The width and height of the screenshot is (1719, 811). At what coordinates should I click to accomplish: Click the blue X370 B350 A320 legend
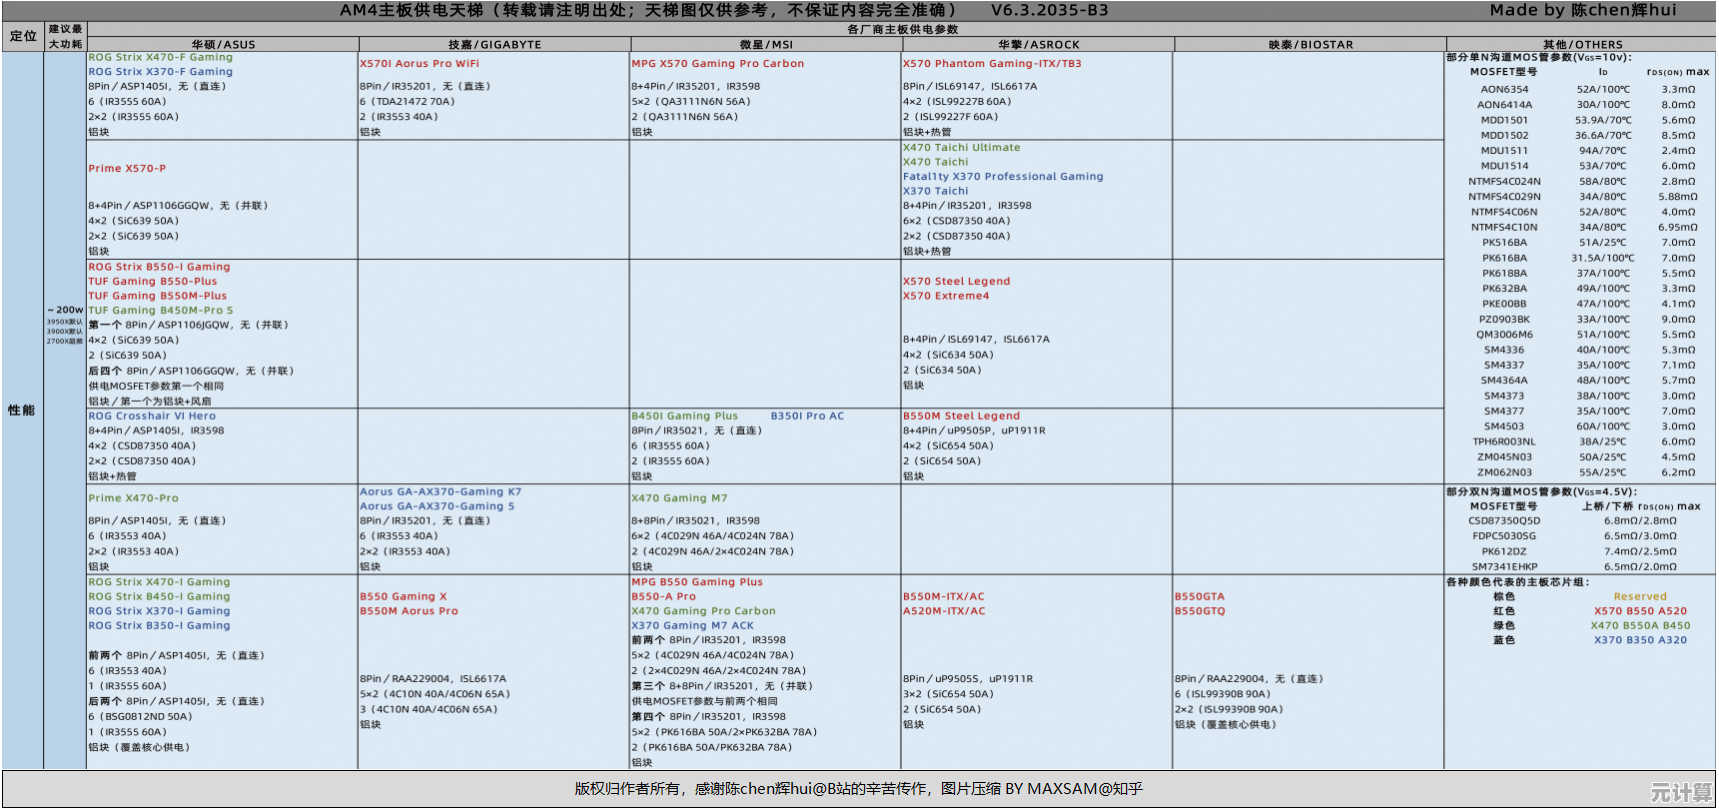pyautogui.click(x=1640, y=640)
